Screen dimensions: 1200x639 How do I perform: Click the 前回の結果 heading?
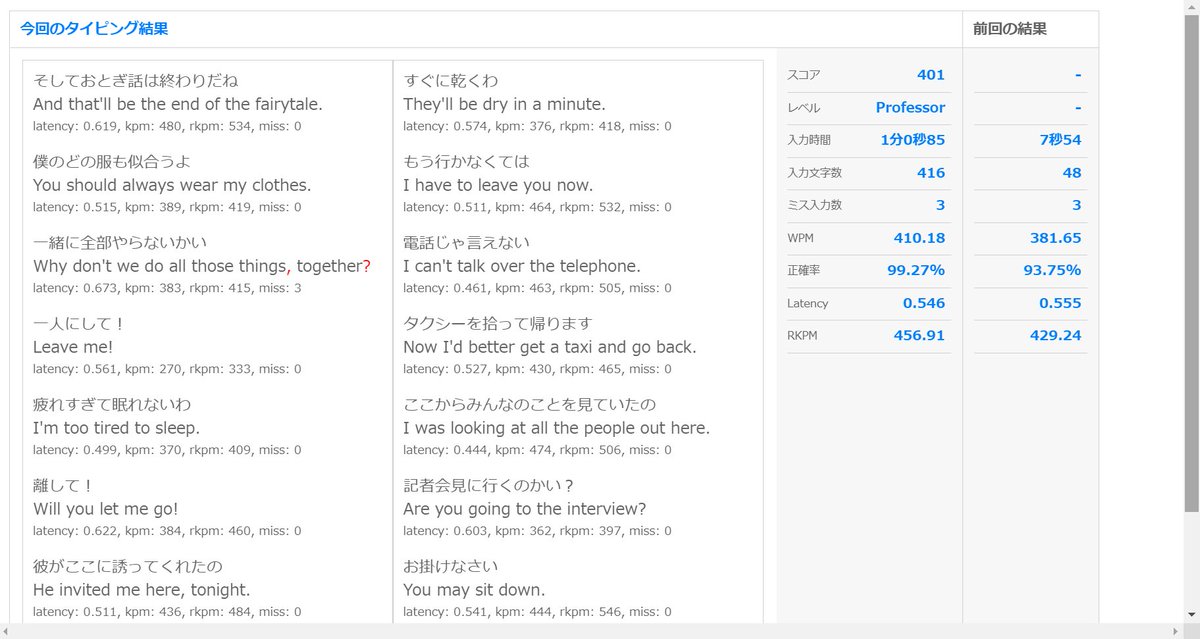coord(1010,29)
